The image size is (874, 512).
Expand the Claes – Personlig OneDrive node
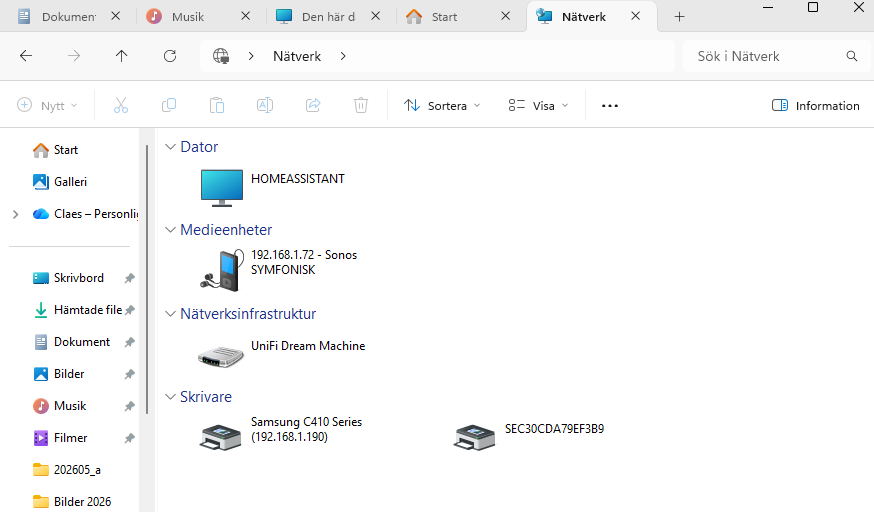pyautogui.click(x=16, y=214)
